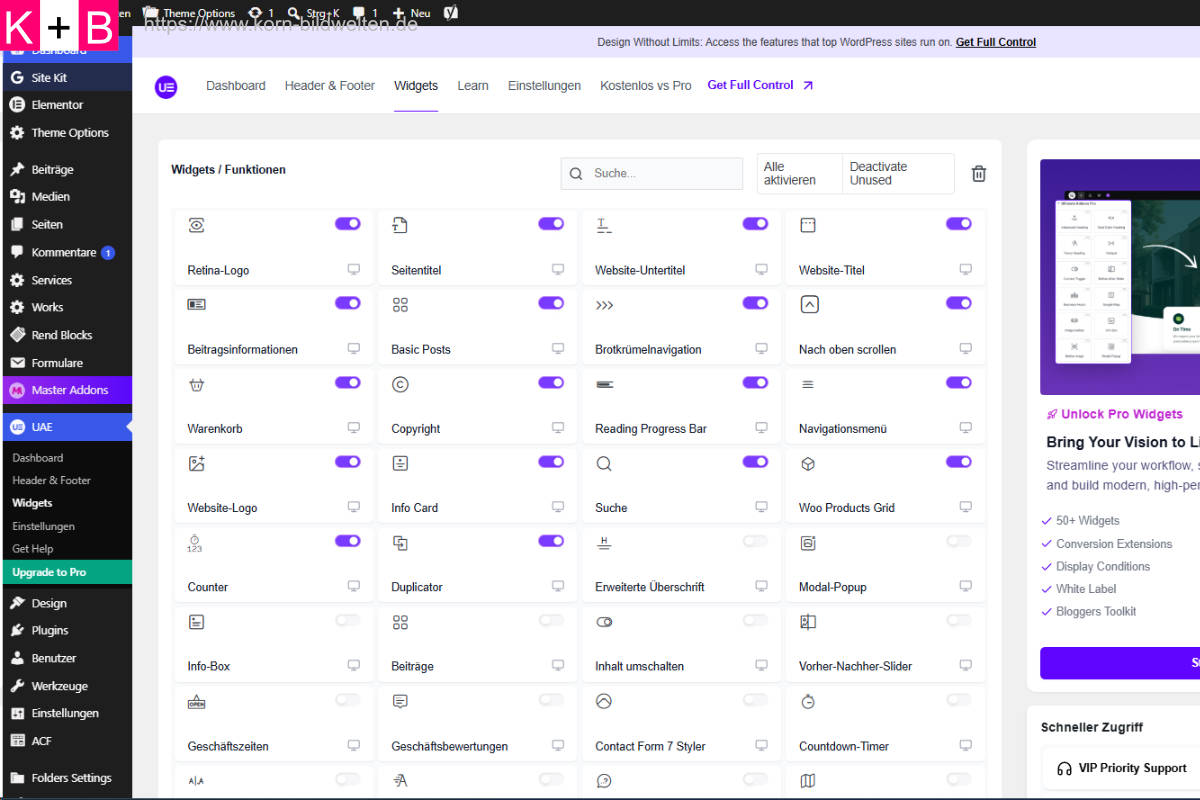Click the Website-Untertitel widget icon
Image resolution: width=1200 pixels, height=800 pixels.
(604, 225)
